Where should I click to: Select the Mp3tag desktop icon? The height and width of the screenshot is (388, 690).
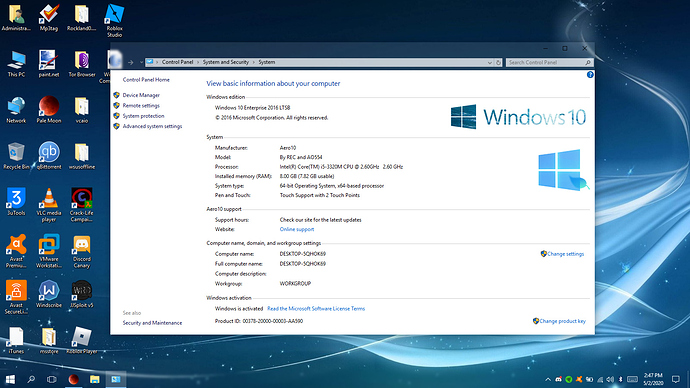pyautogui.click(x=49, y=18)
